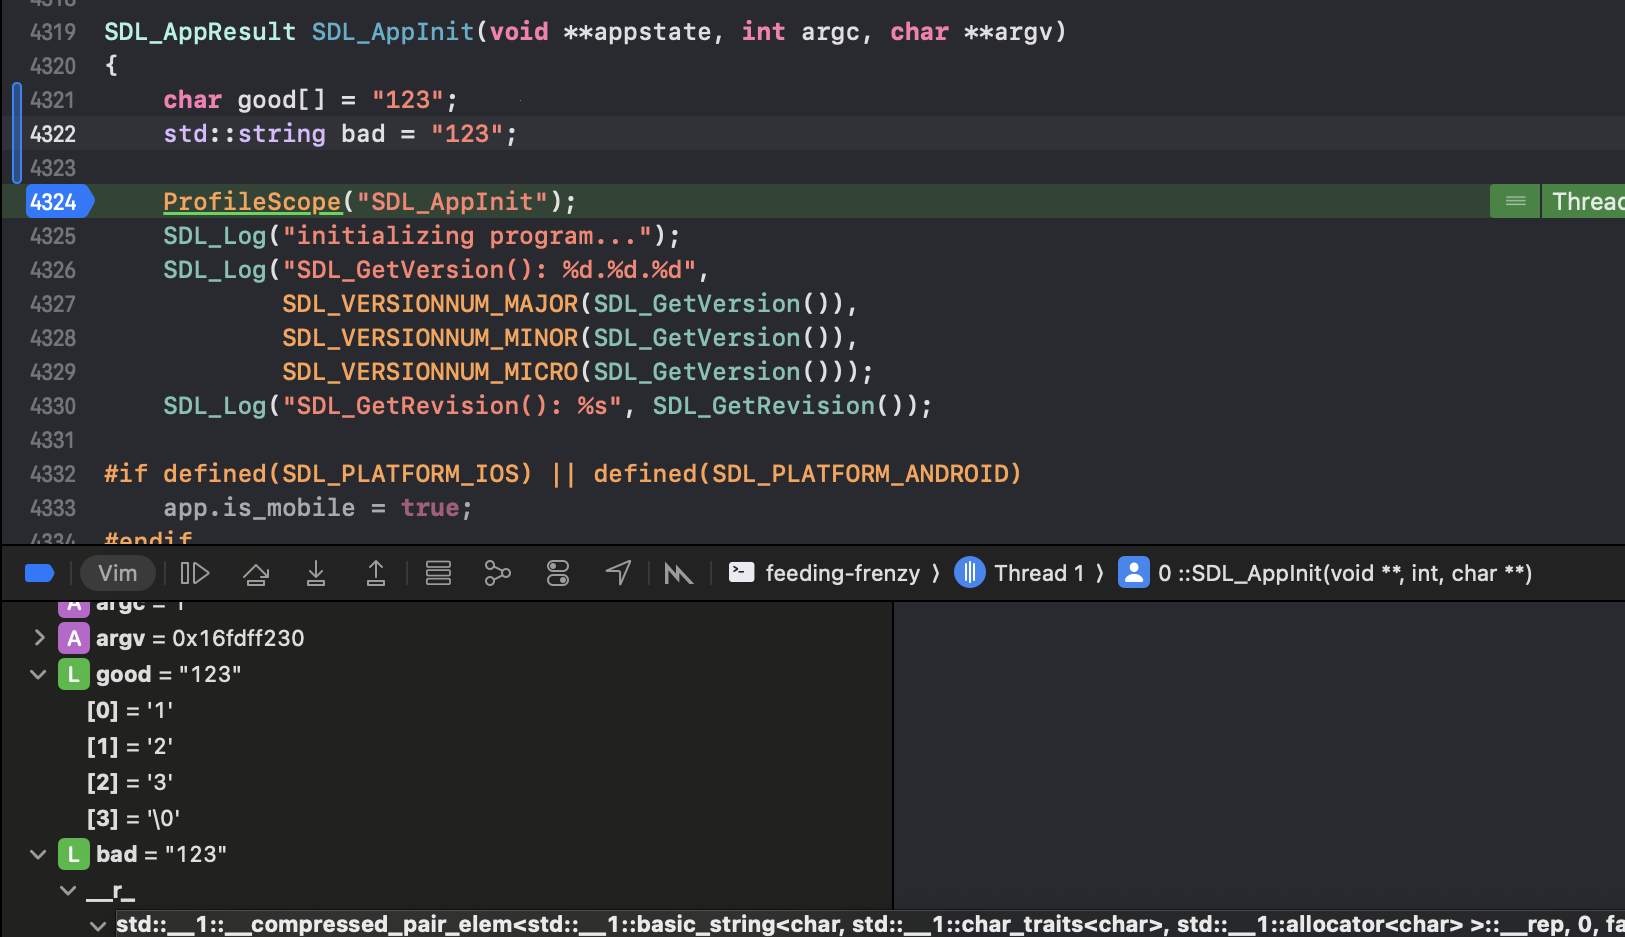Expand the argv variable row
This screenshot has height=937, width=1625.
click(x=39, y=638)
